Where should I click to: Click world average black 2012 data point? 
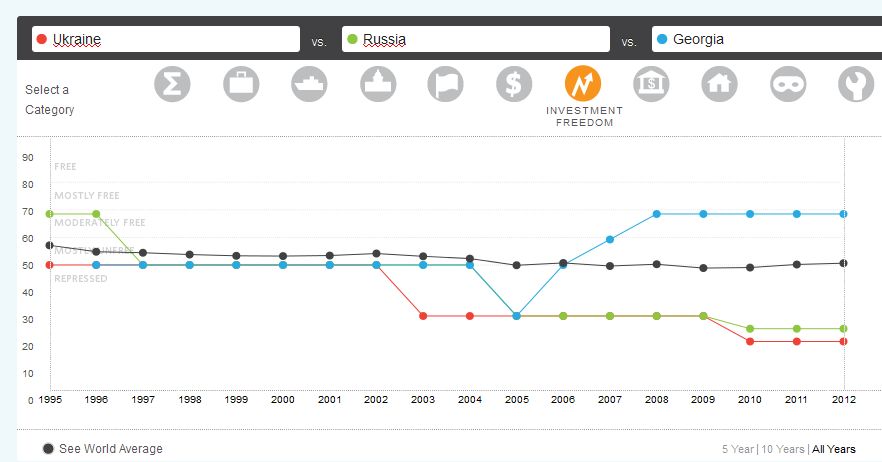(843, 263)
